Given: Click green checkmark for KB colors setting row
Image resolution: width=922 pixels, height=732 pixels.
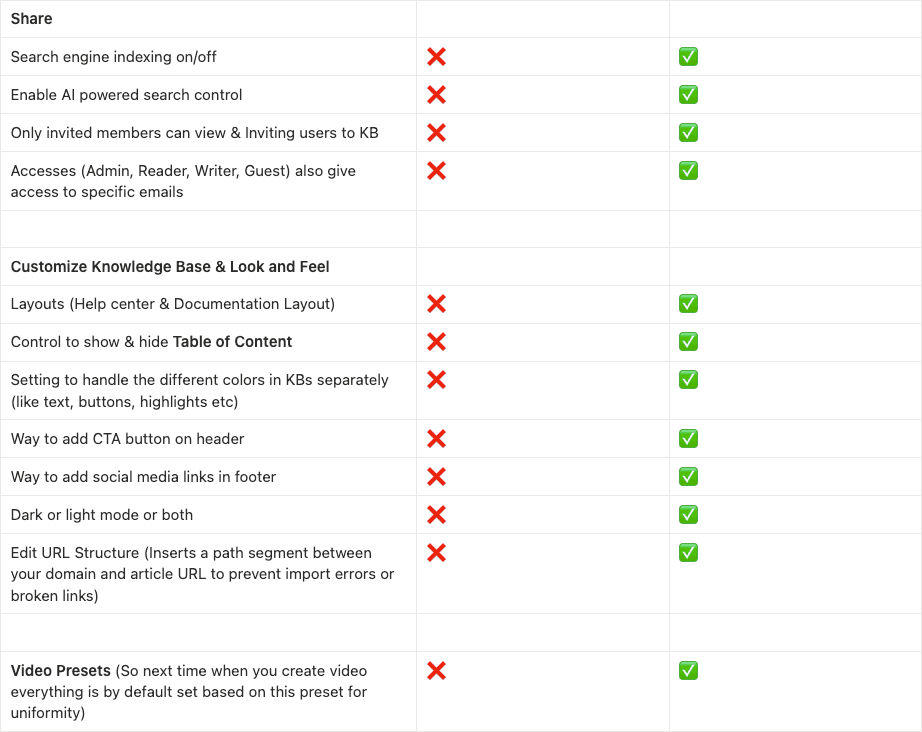Looking at the screenshot, I should click(x=688, y=380).
